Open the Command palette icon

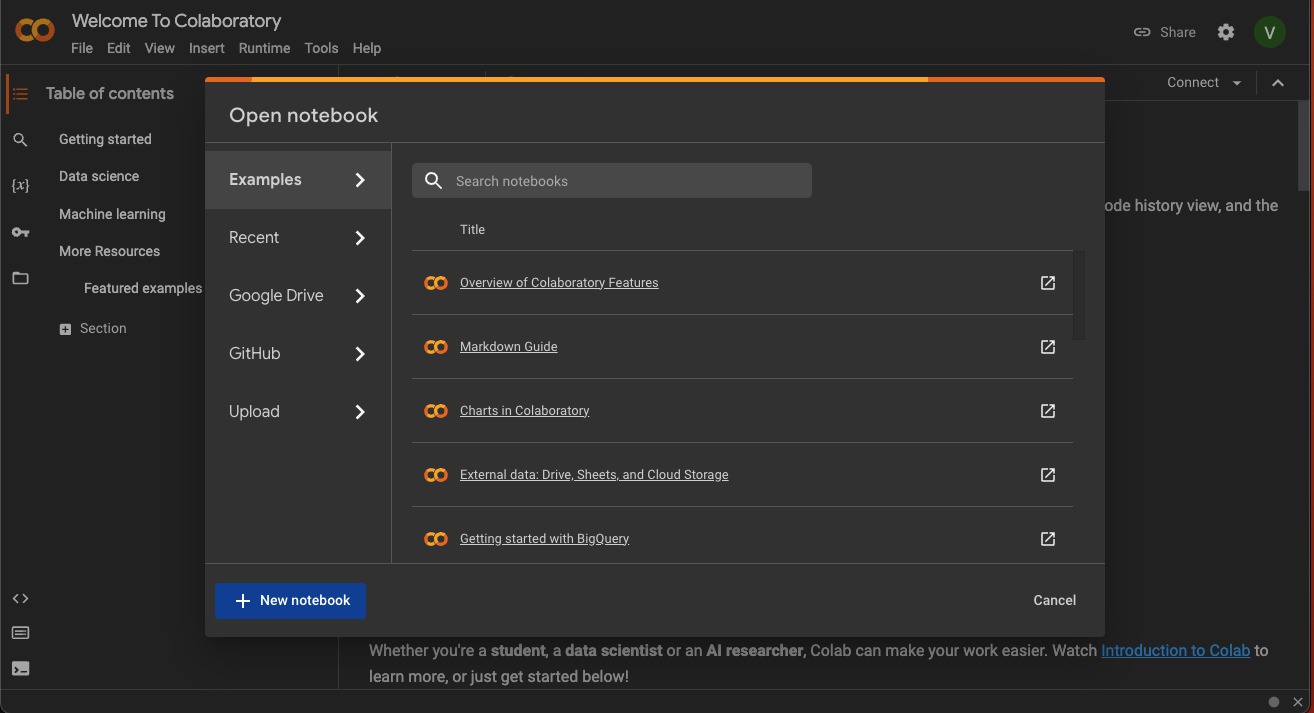coord(20,633)
